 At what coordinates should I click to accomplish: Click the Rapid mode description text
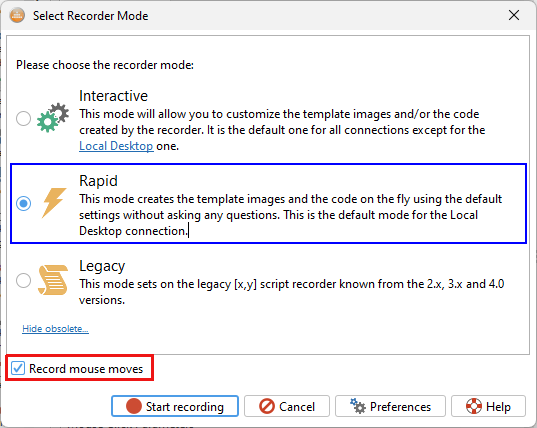tap(290, 215)
